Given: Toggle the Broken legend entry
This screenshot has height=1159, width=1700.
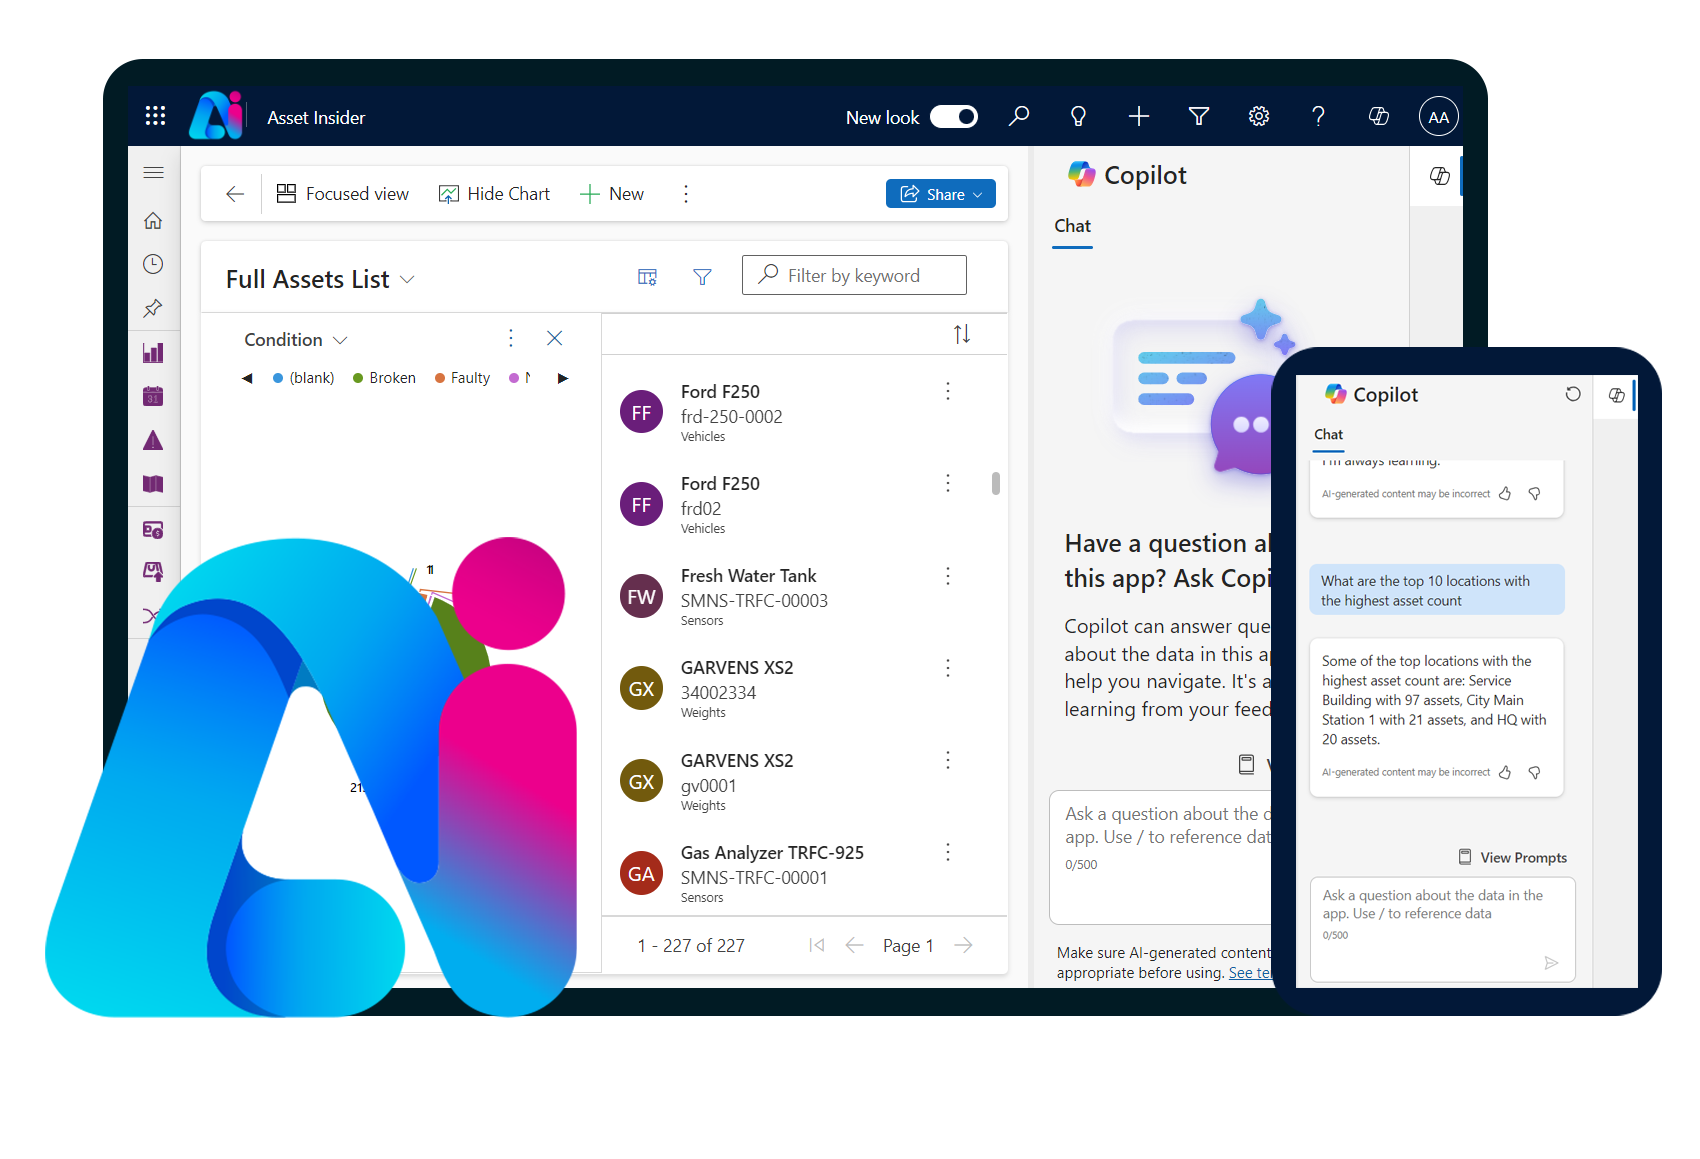Looking at the screenshot, I should 385,378.
